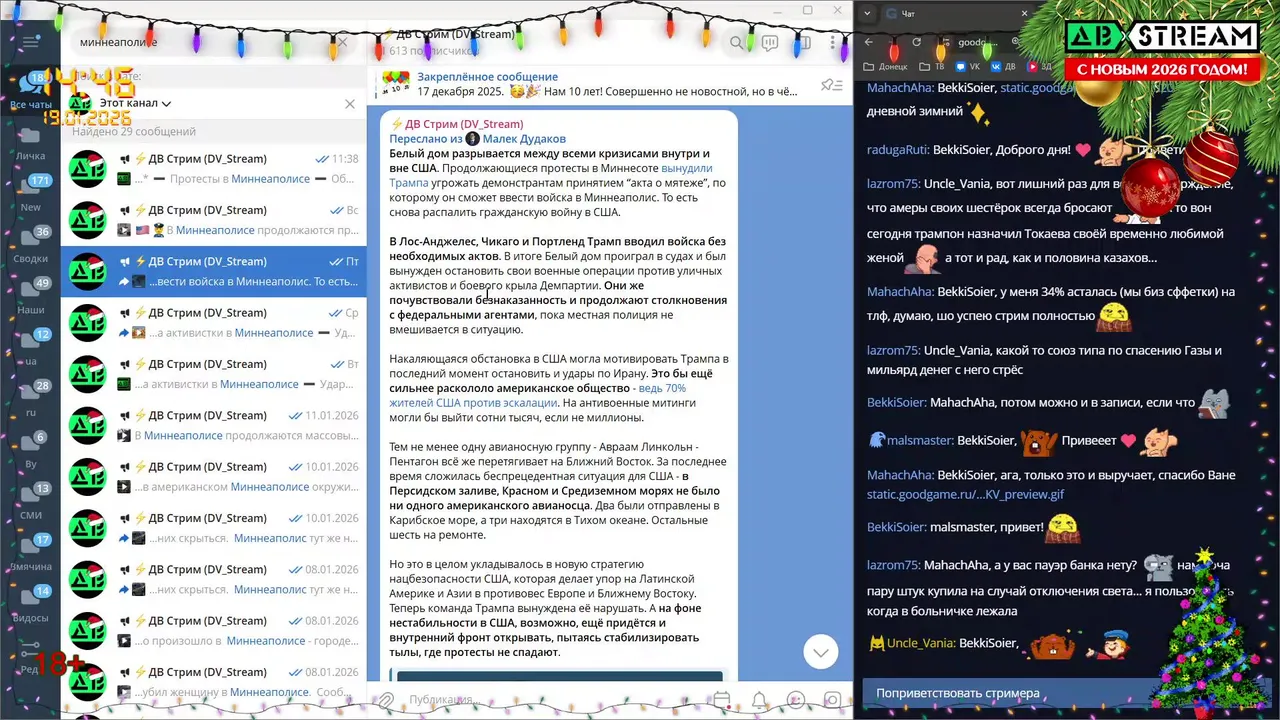Close the 'Этот канал' search filter

[349, 104]
